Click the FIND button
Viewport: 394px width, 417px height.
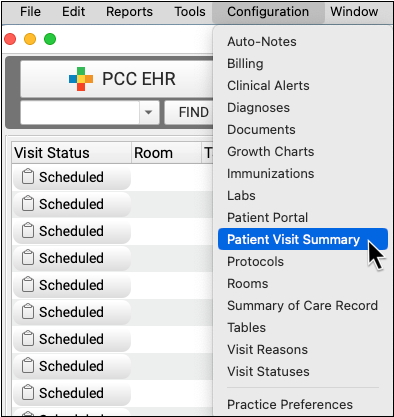tap(190, 112)
